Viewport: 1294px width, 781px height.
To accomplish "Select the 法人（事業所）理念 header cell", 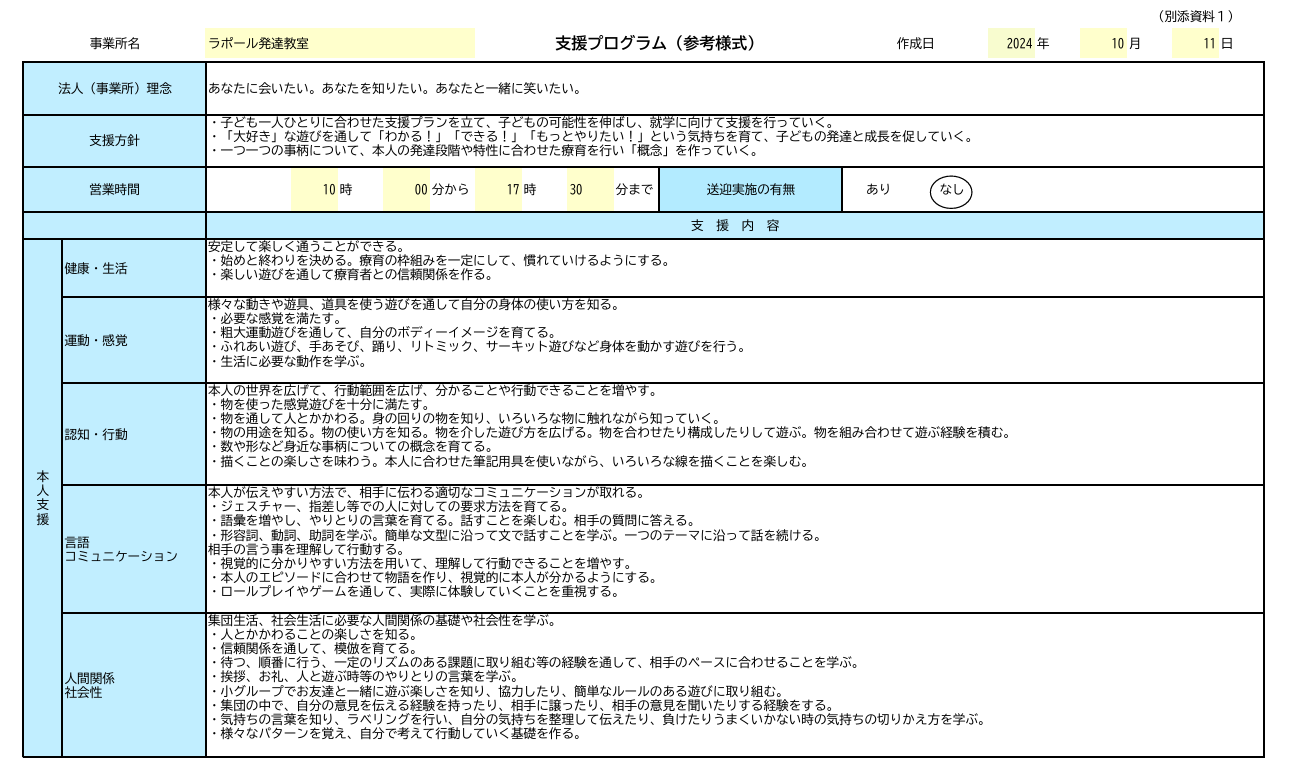I will click(115, 89).
